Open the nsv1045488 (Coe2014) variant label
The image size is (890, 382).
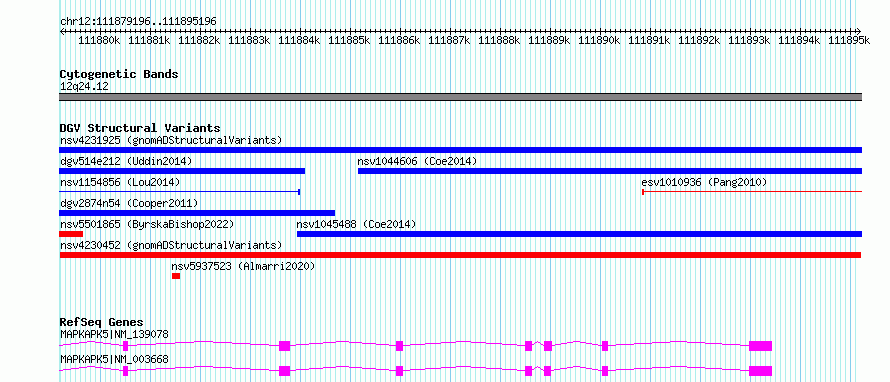pyautogui.click(x=356, y=224)
